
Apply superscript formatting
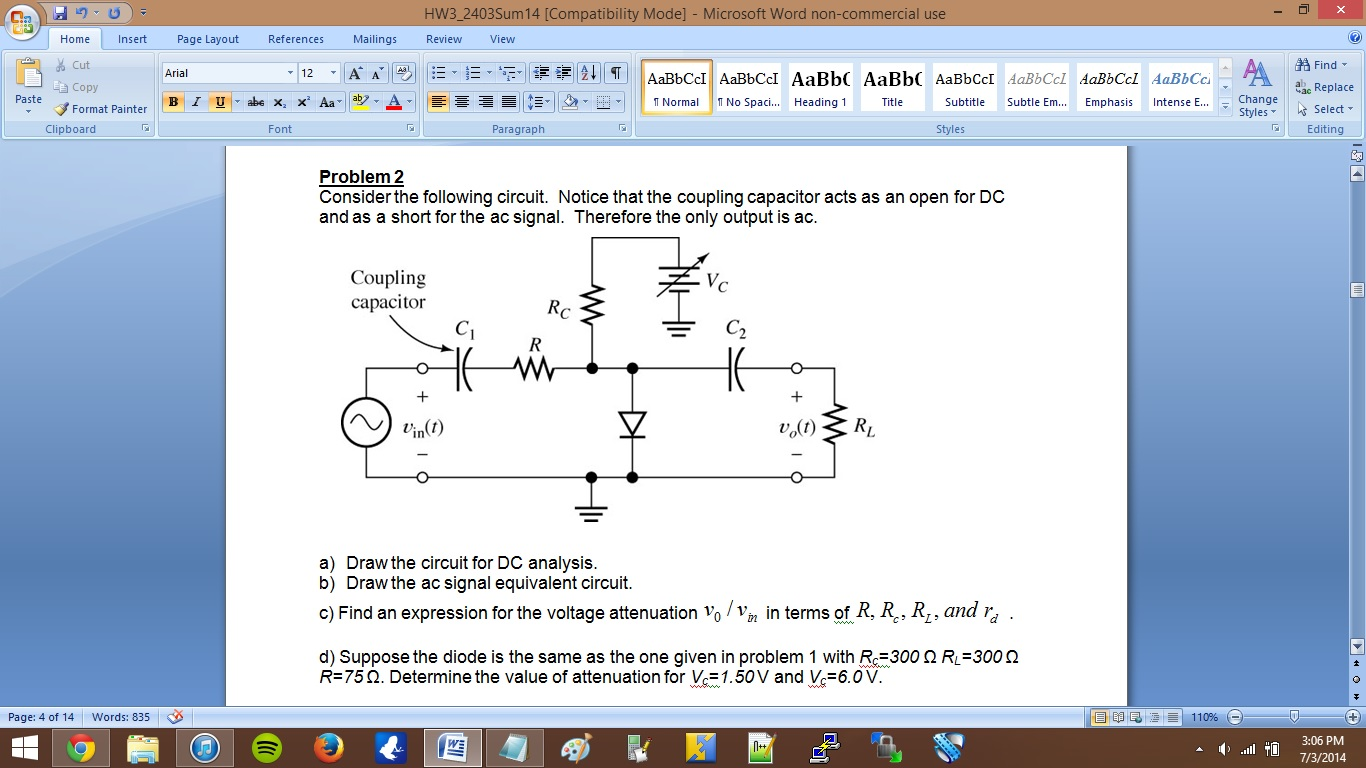302,102
